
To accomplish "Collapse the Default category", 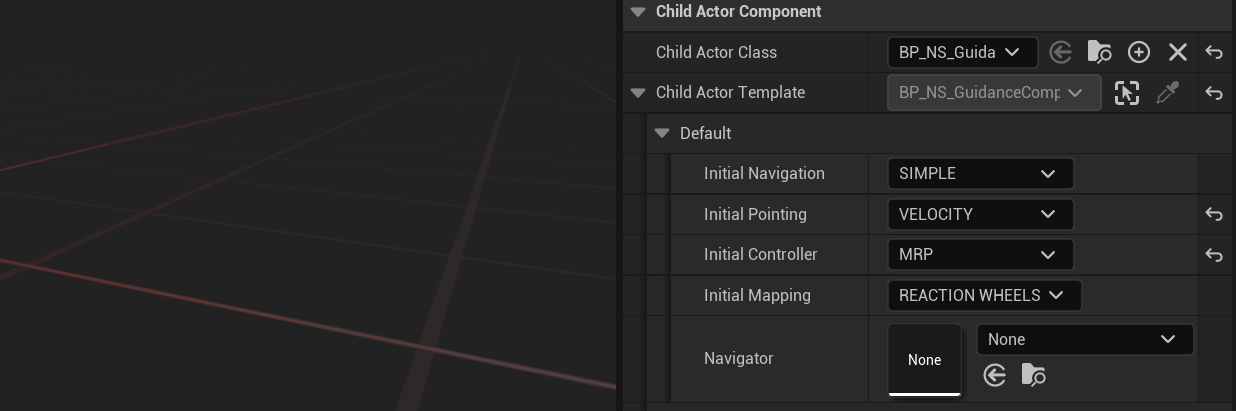I will click(662, 133).
